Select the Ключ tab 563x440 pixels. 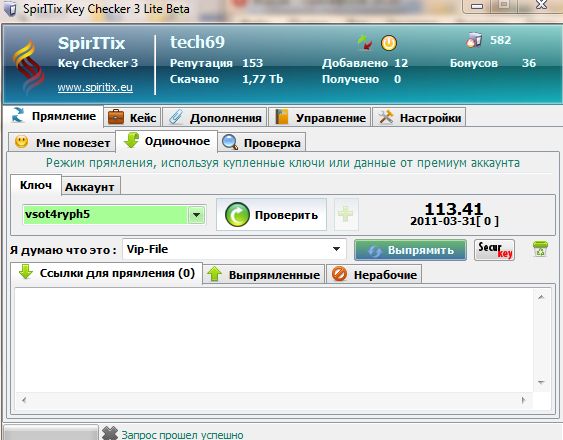point(36,185)
